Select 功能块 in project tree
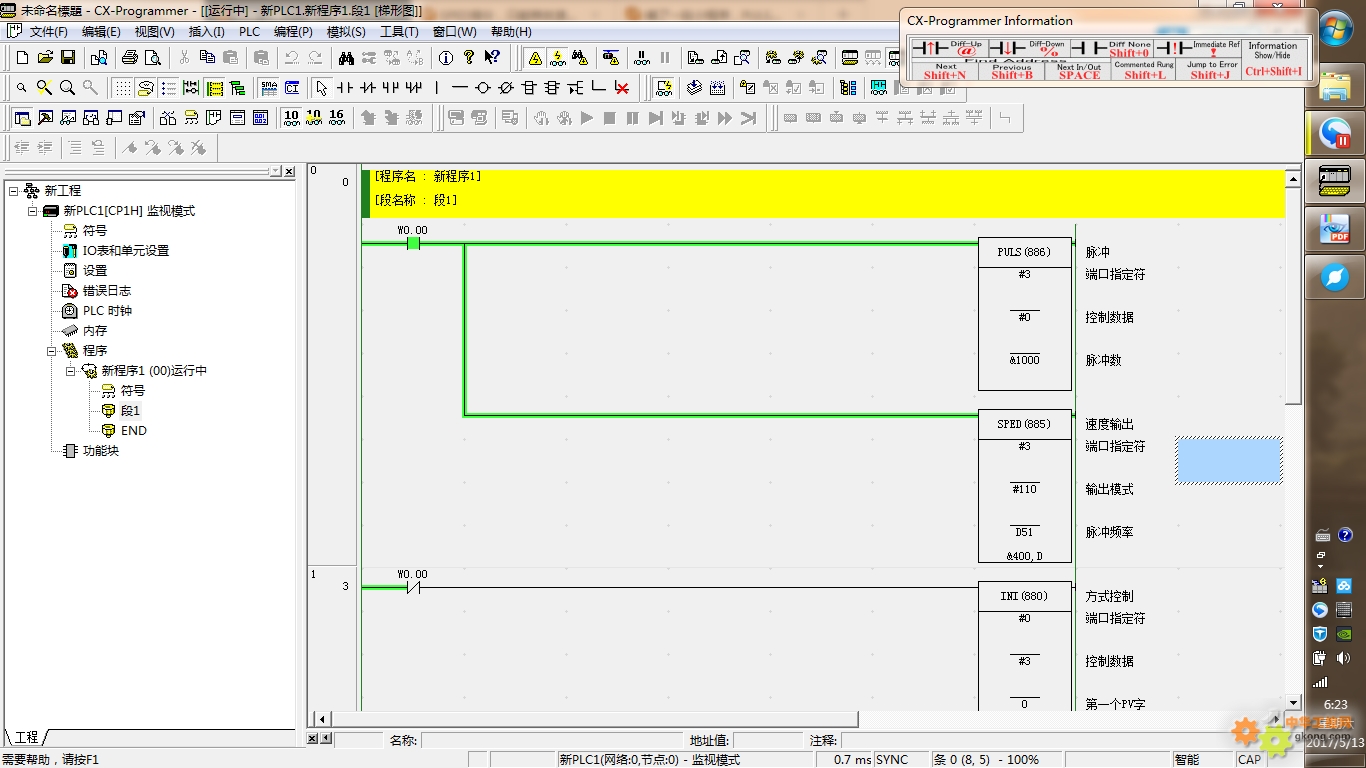1366x768 pixels. (101, 451)
